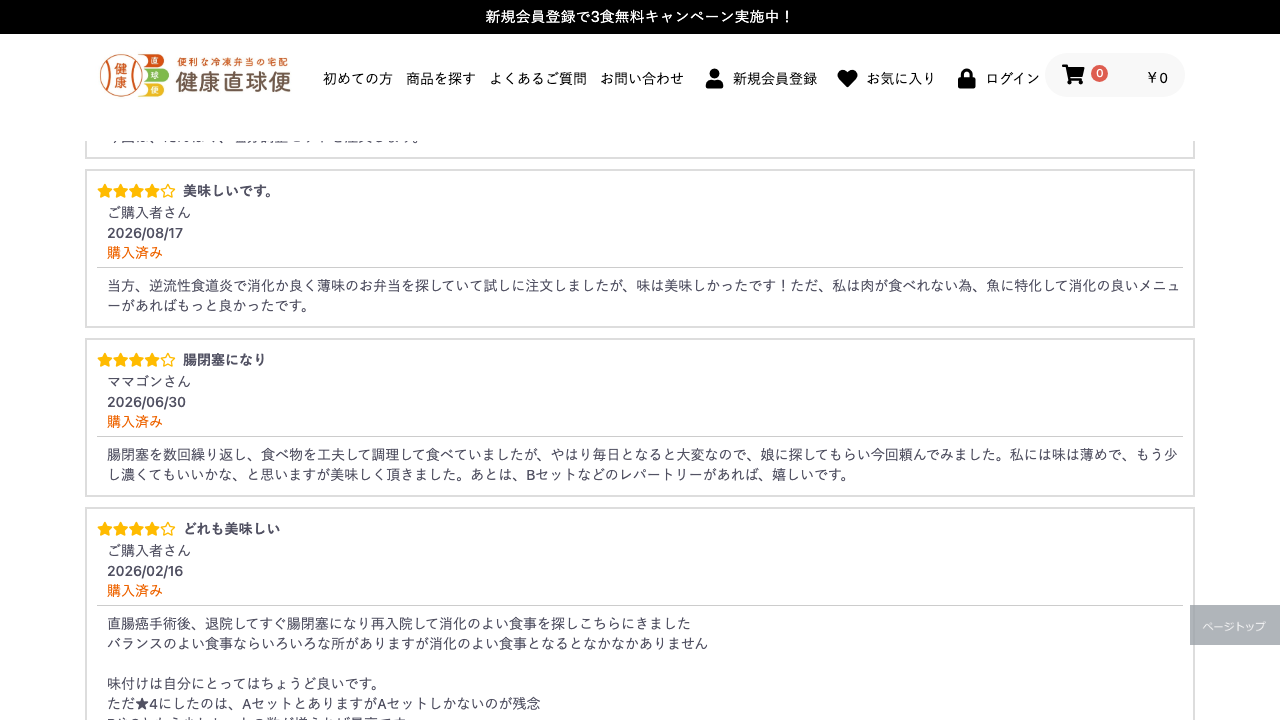The width and height of the screenshot is (1280, 720).
Task: Click 購入済み label under 2026/02/16
Action: tap(135, 590)
